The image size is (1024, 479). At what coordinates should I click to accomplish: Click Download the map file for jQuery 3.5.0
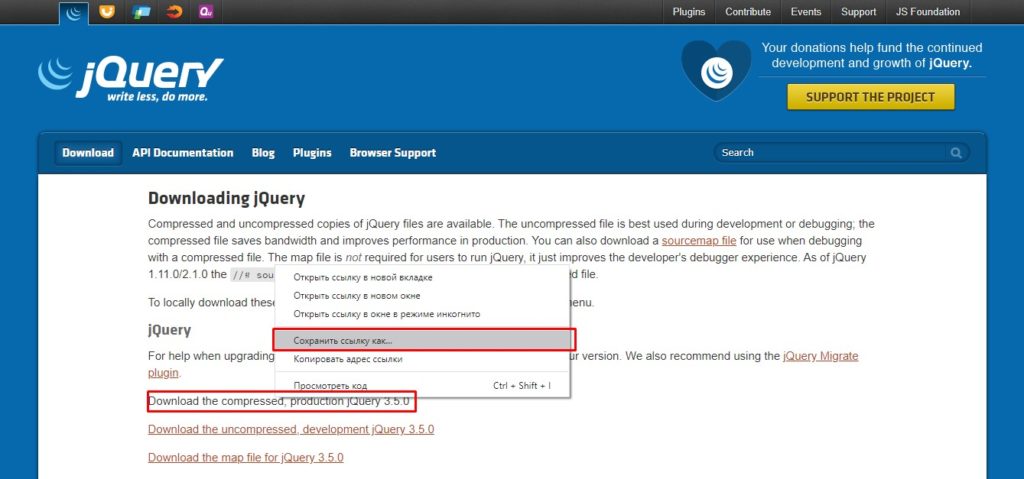coord(246,457)
